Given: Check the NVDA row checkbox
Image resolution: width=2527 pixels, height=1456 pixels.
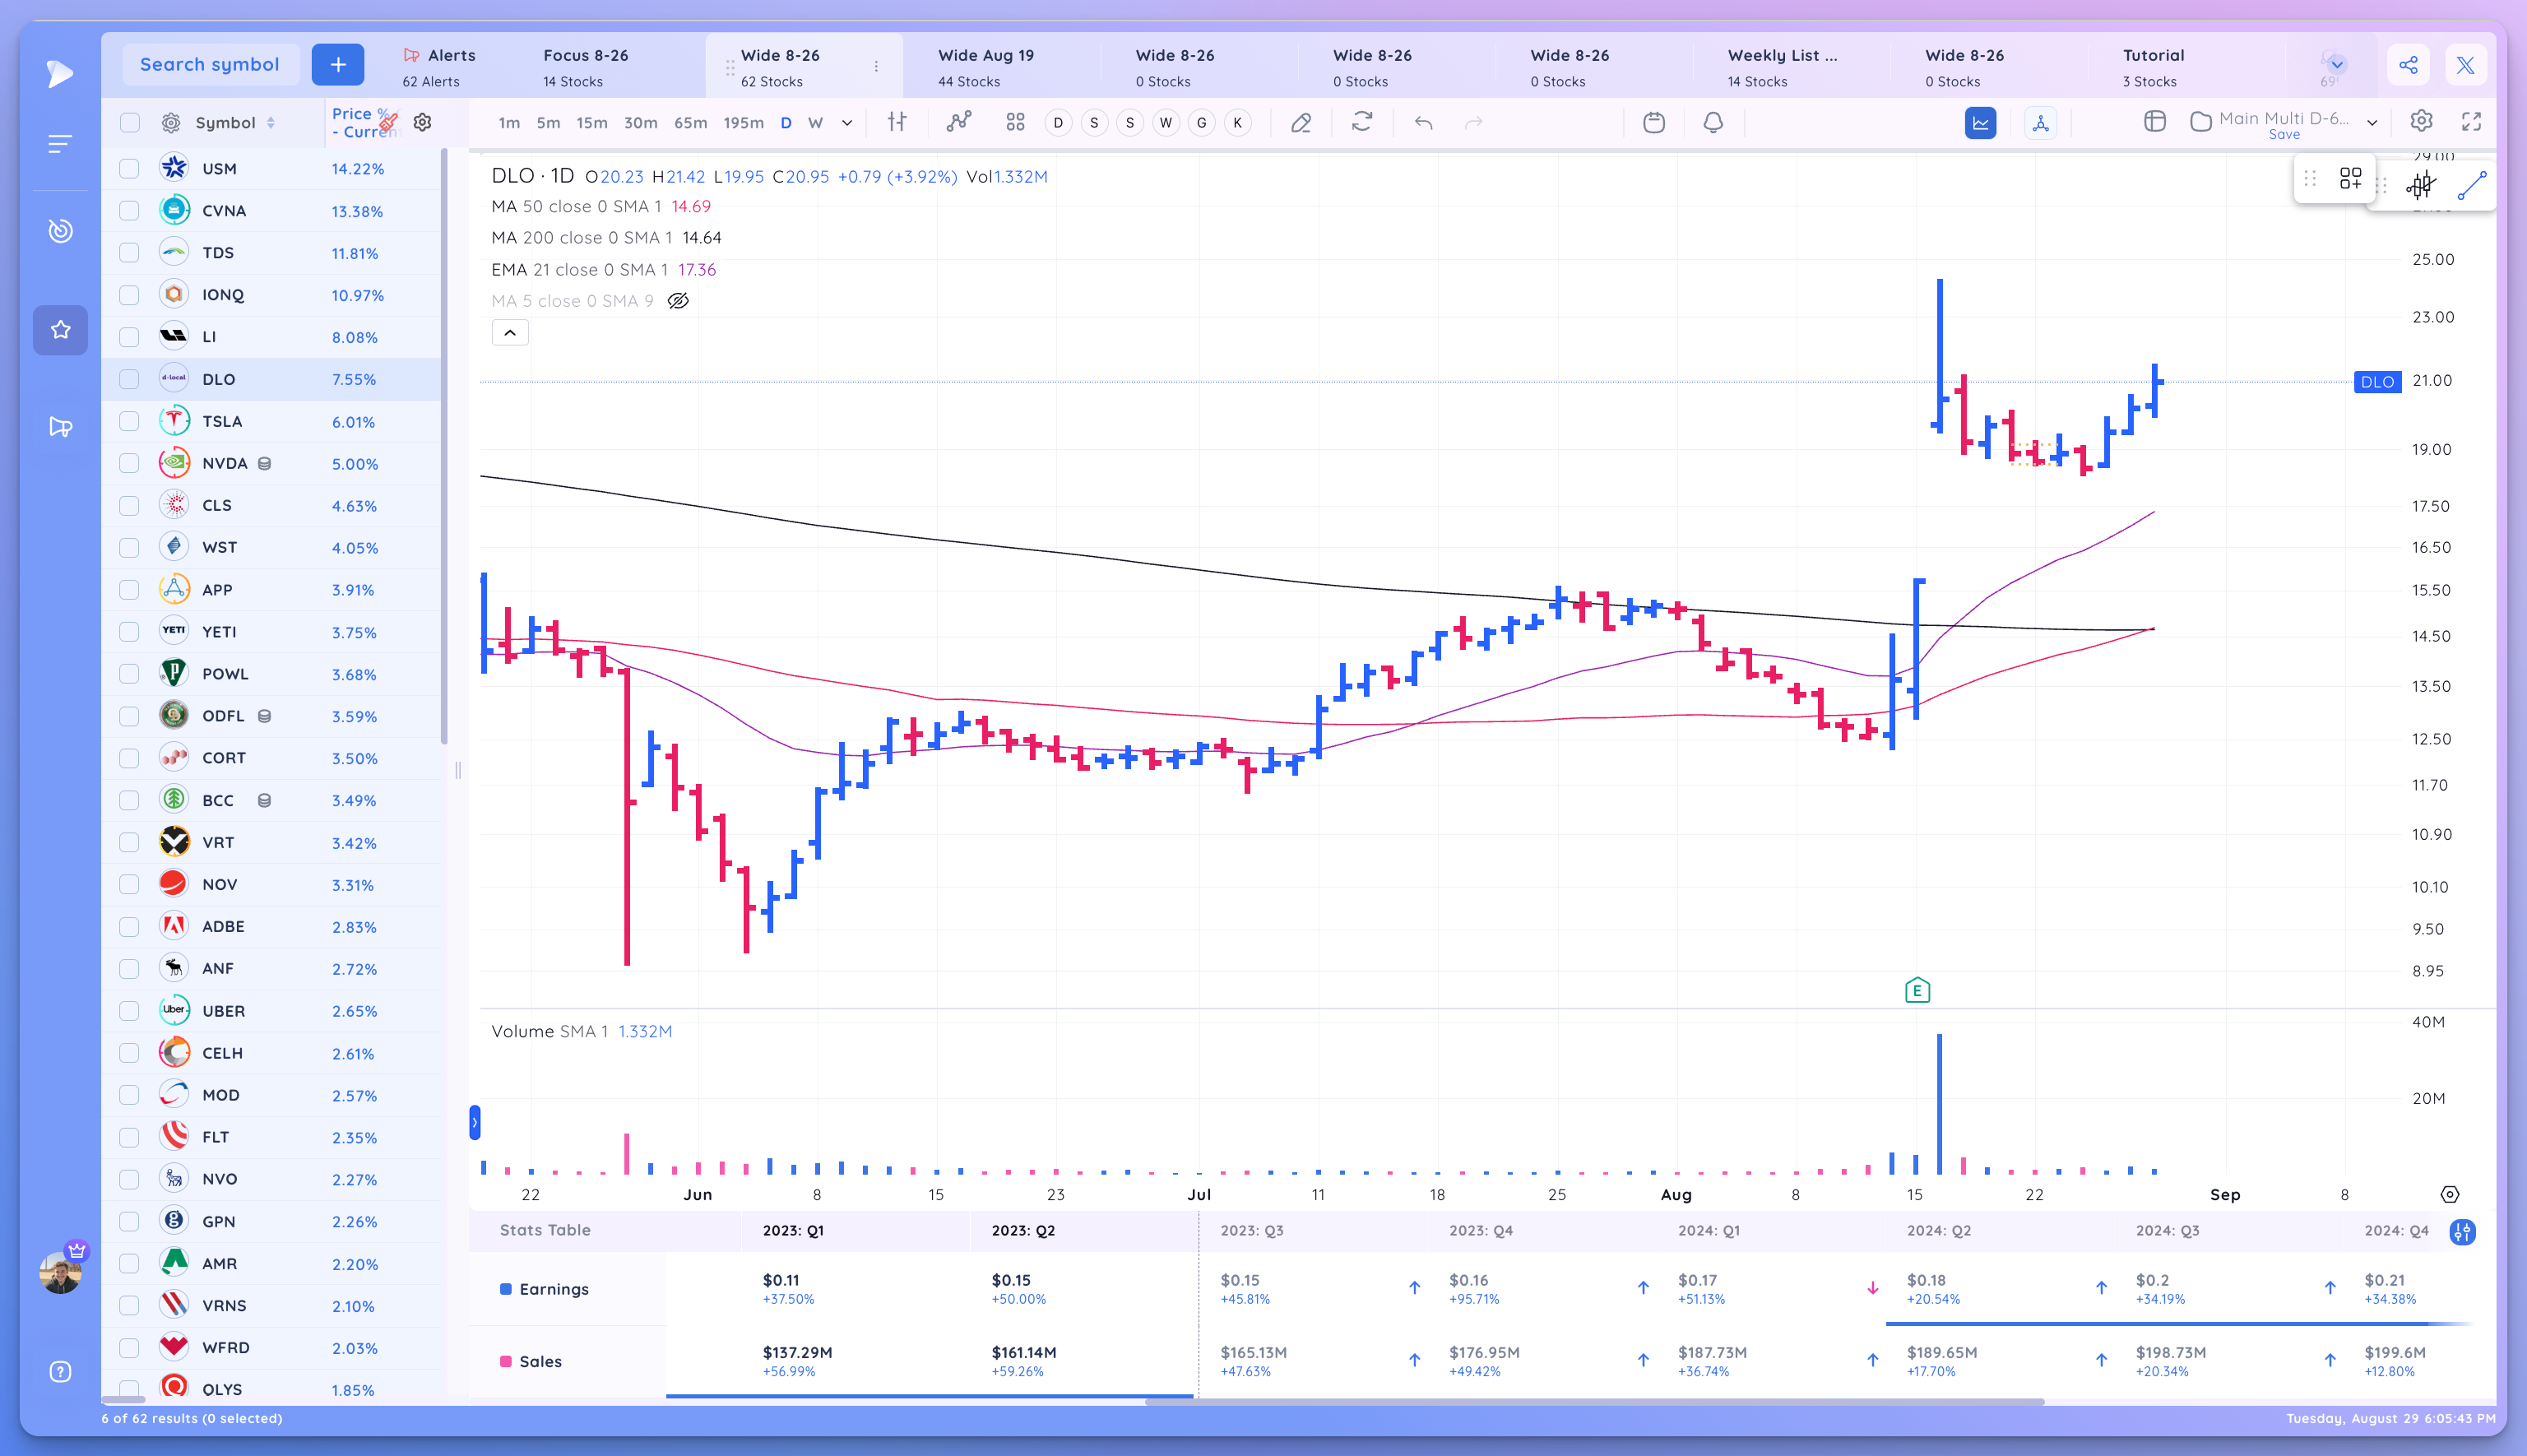Looking at the screenshot, I should [x=129, y=463].
